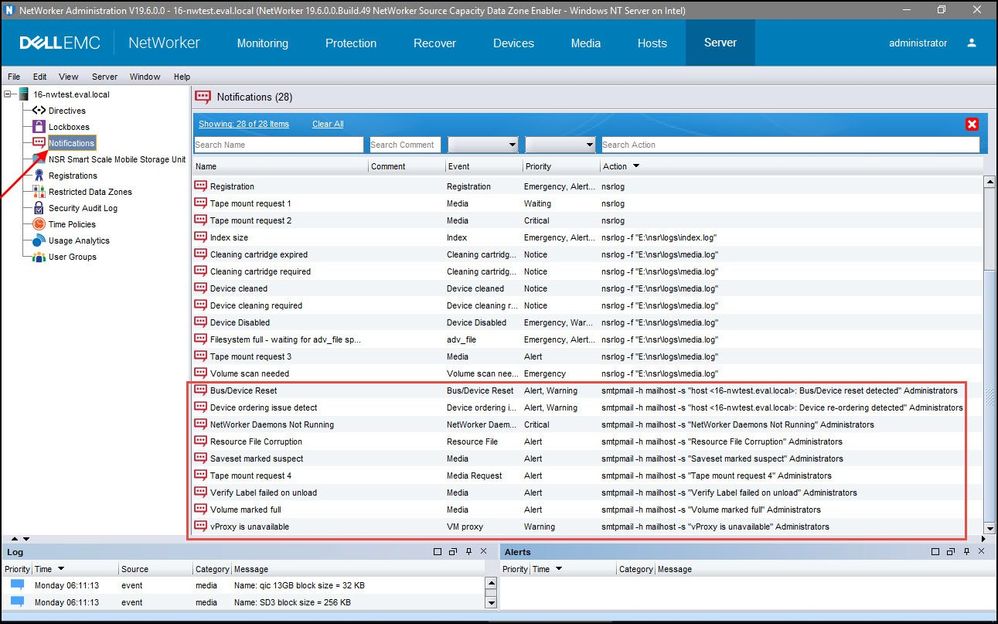The width and height of the screenshot is (998, 624).
Task: Select the Cleaning cartridge expired row
Action: tap(587, 254)
